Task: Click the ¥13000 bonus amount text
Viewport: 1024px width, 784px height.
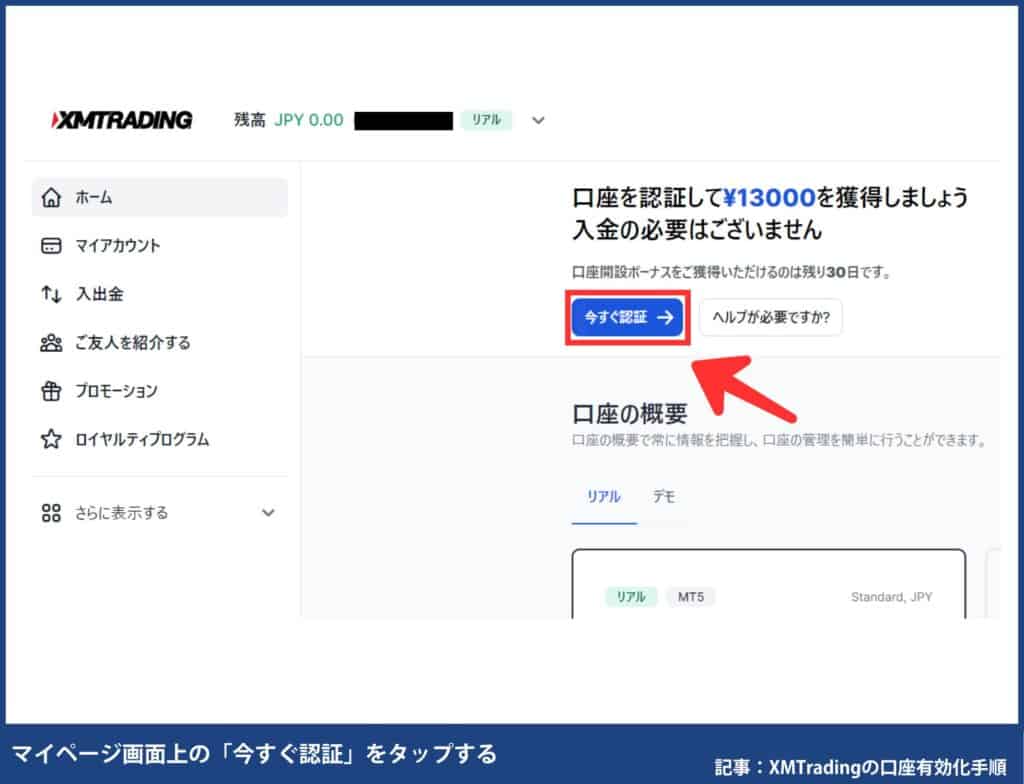Action: 769,197
